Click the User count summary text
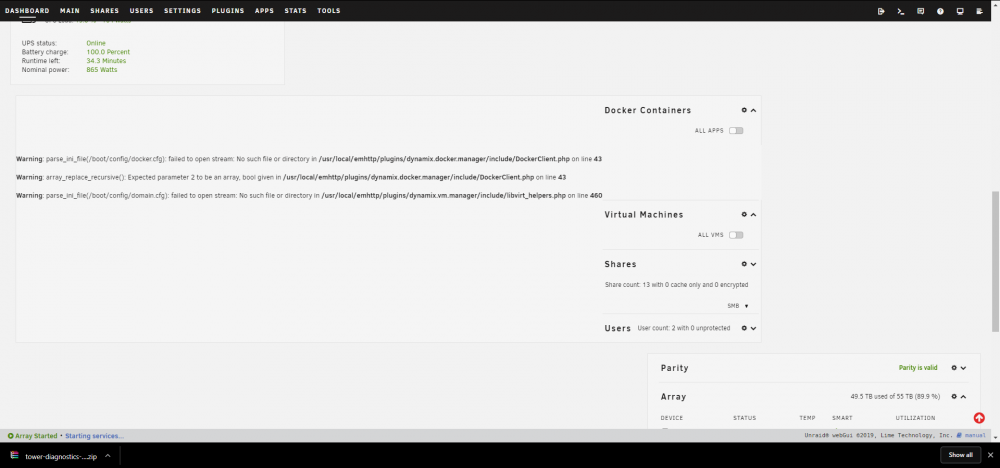This screenshot has width=1000, height=468. (x=684, y=328)
